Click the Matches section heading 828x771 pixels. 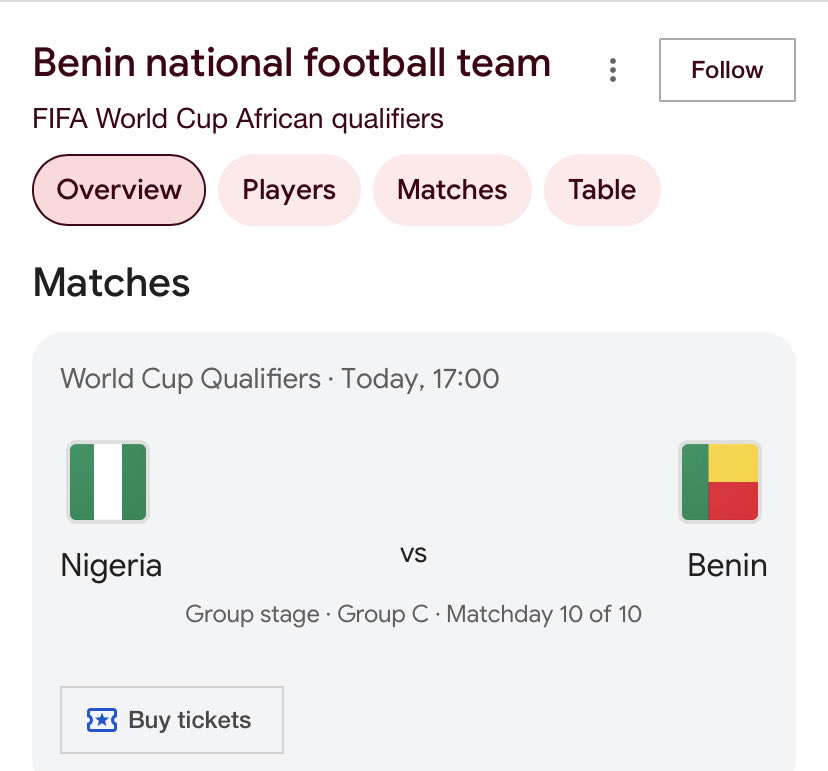[x=111, y=283]
